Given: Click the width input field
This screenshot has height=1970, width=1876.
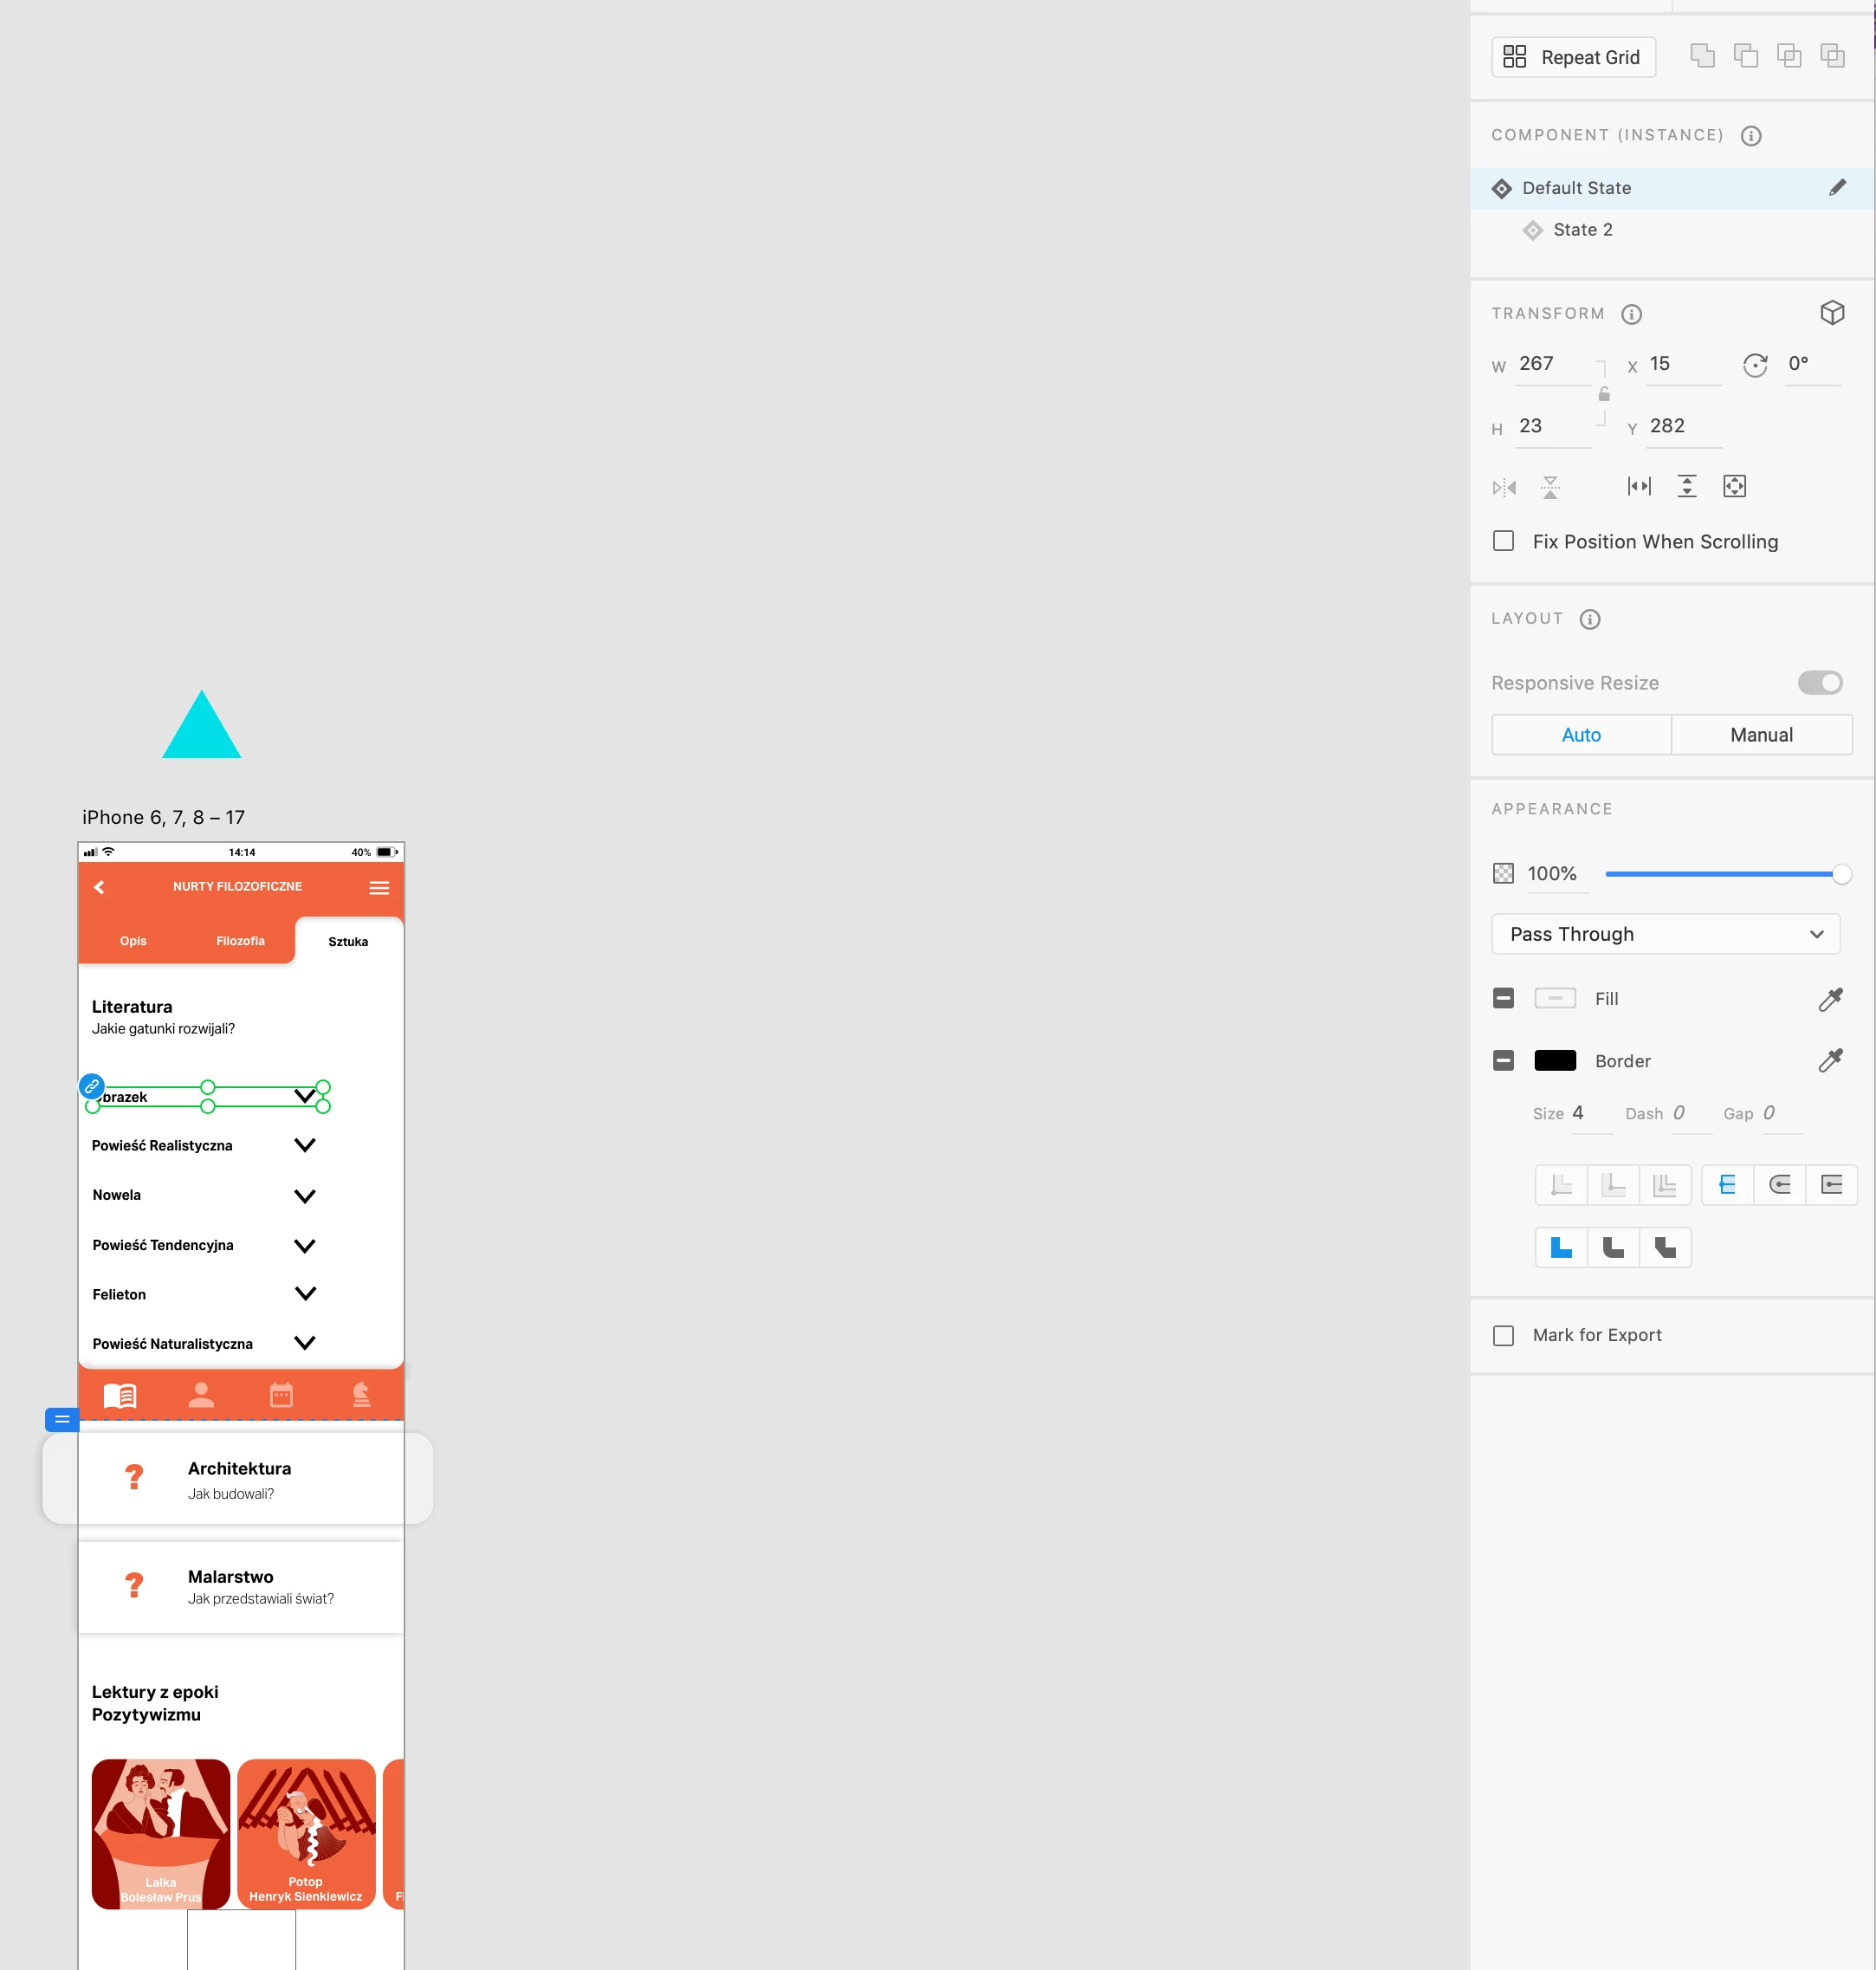Looking at the screenshot, I should click(1550, 365).
